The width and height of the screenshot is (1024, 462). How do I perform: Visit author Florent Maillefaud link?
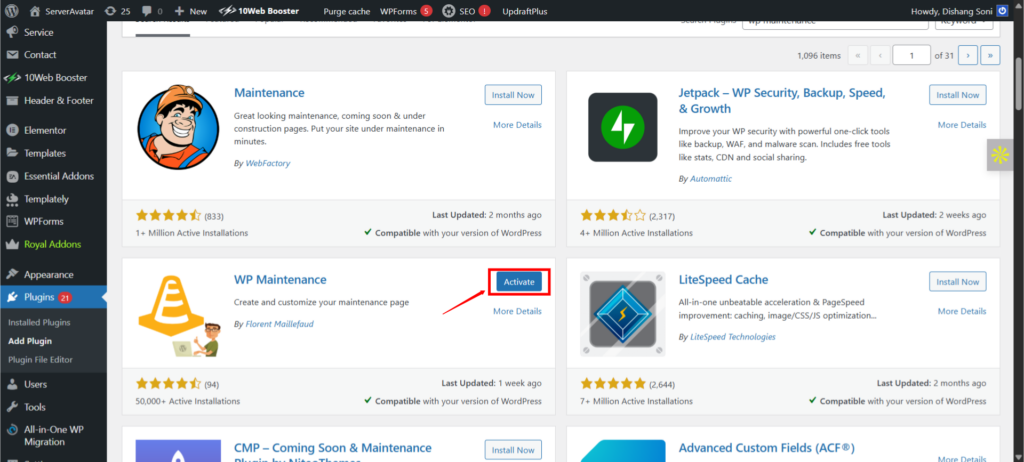point(280,324)
